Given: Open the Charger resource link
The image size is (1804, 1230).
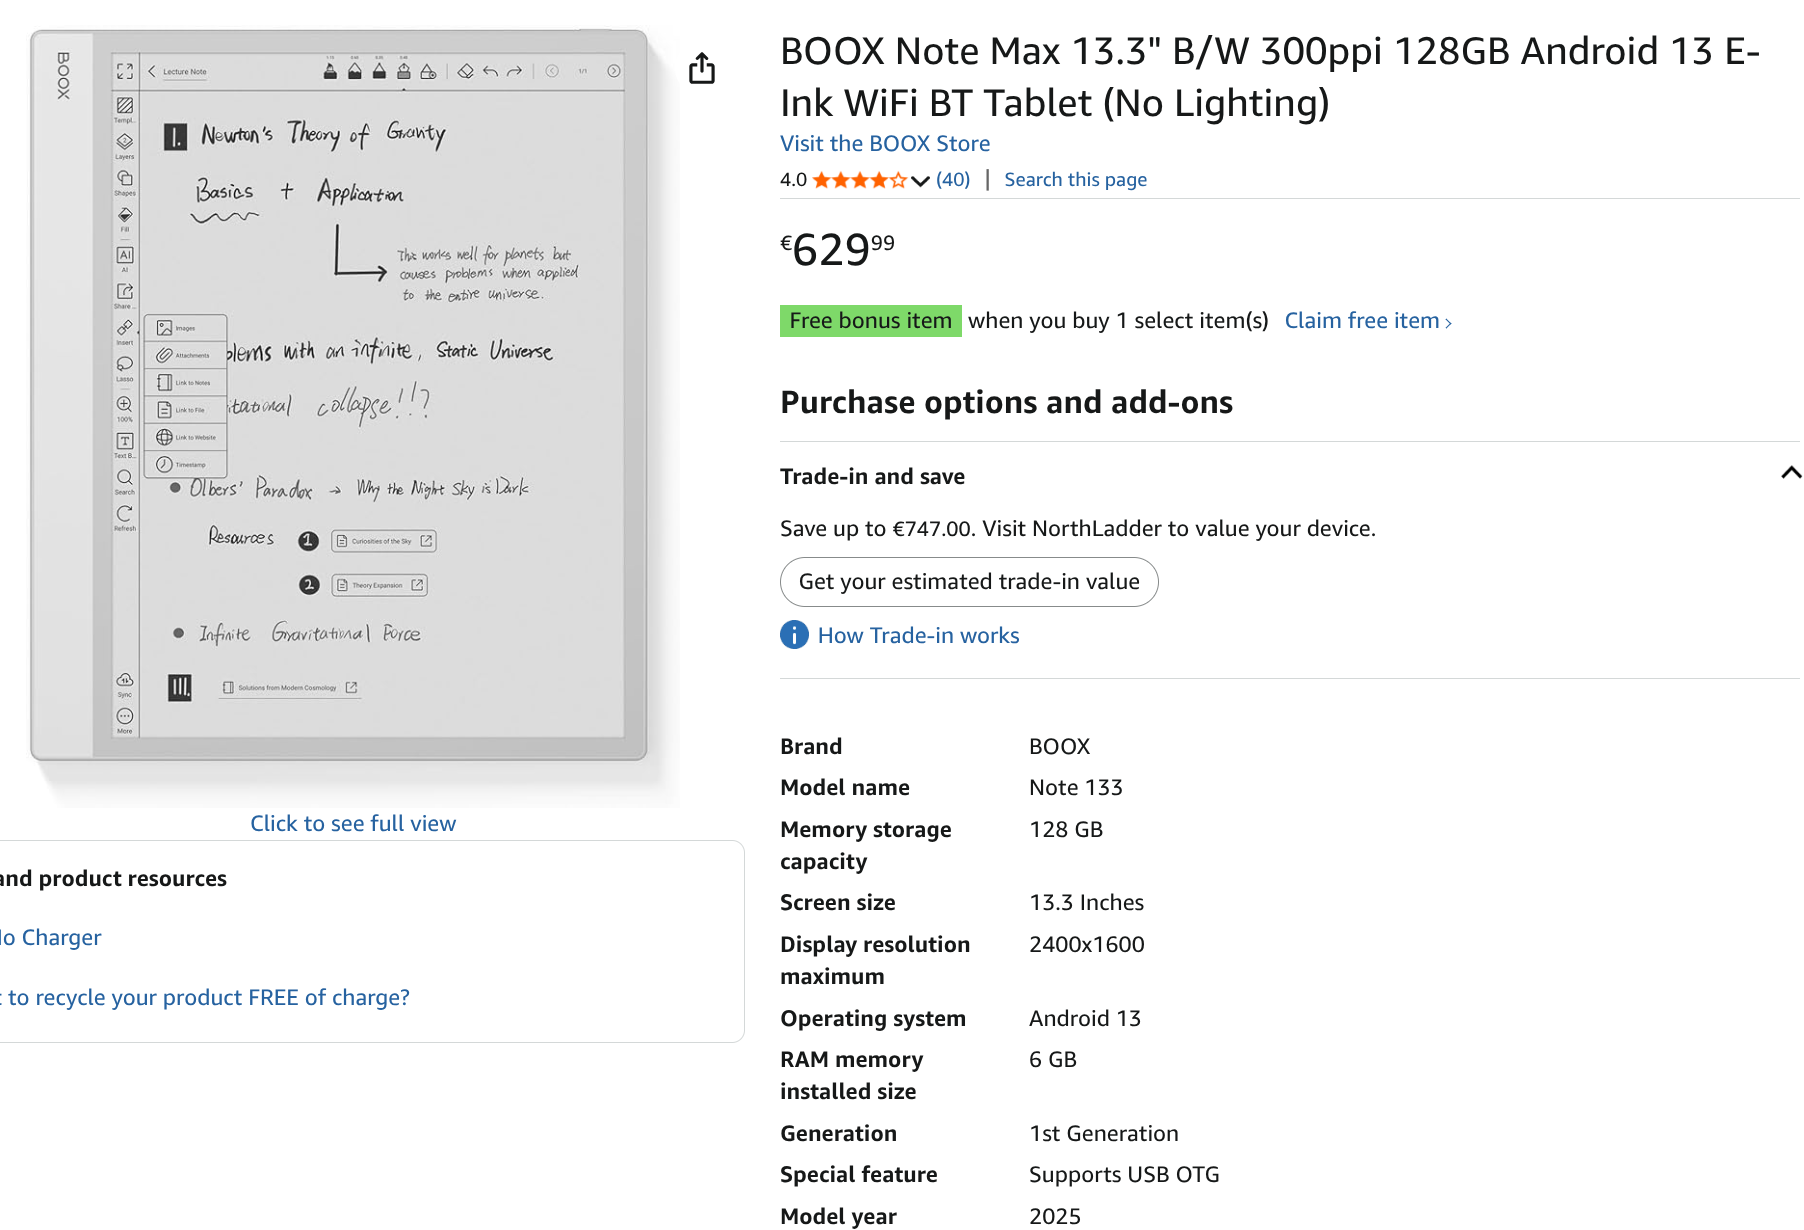Looking at the screenshot, I should click(x=51, y=938).
